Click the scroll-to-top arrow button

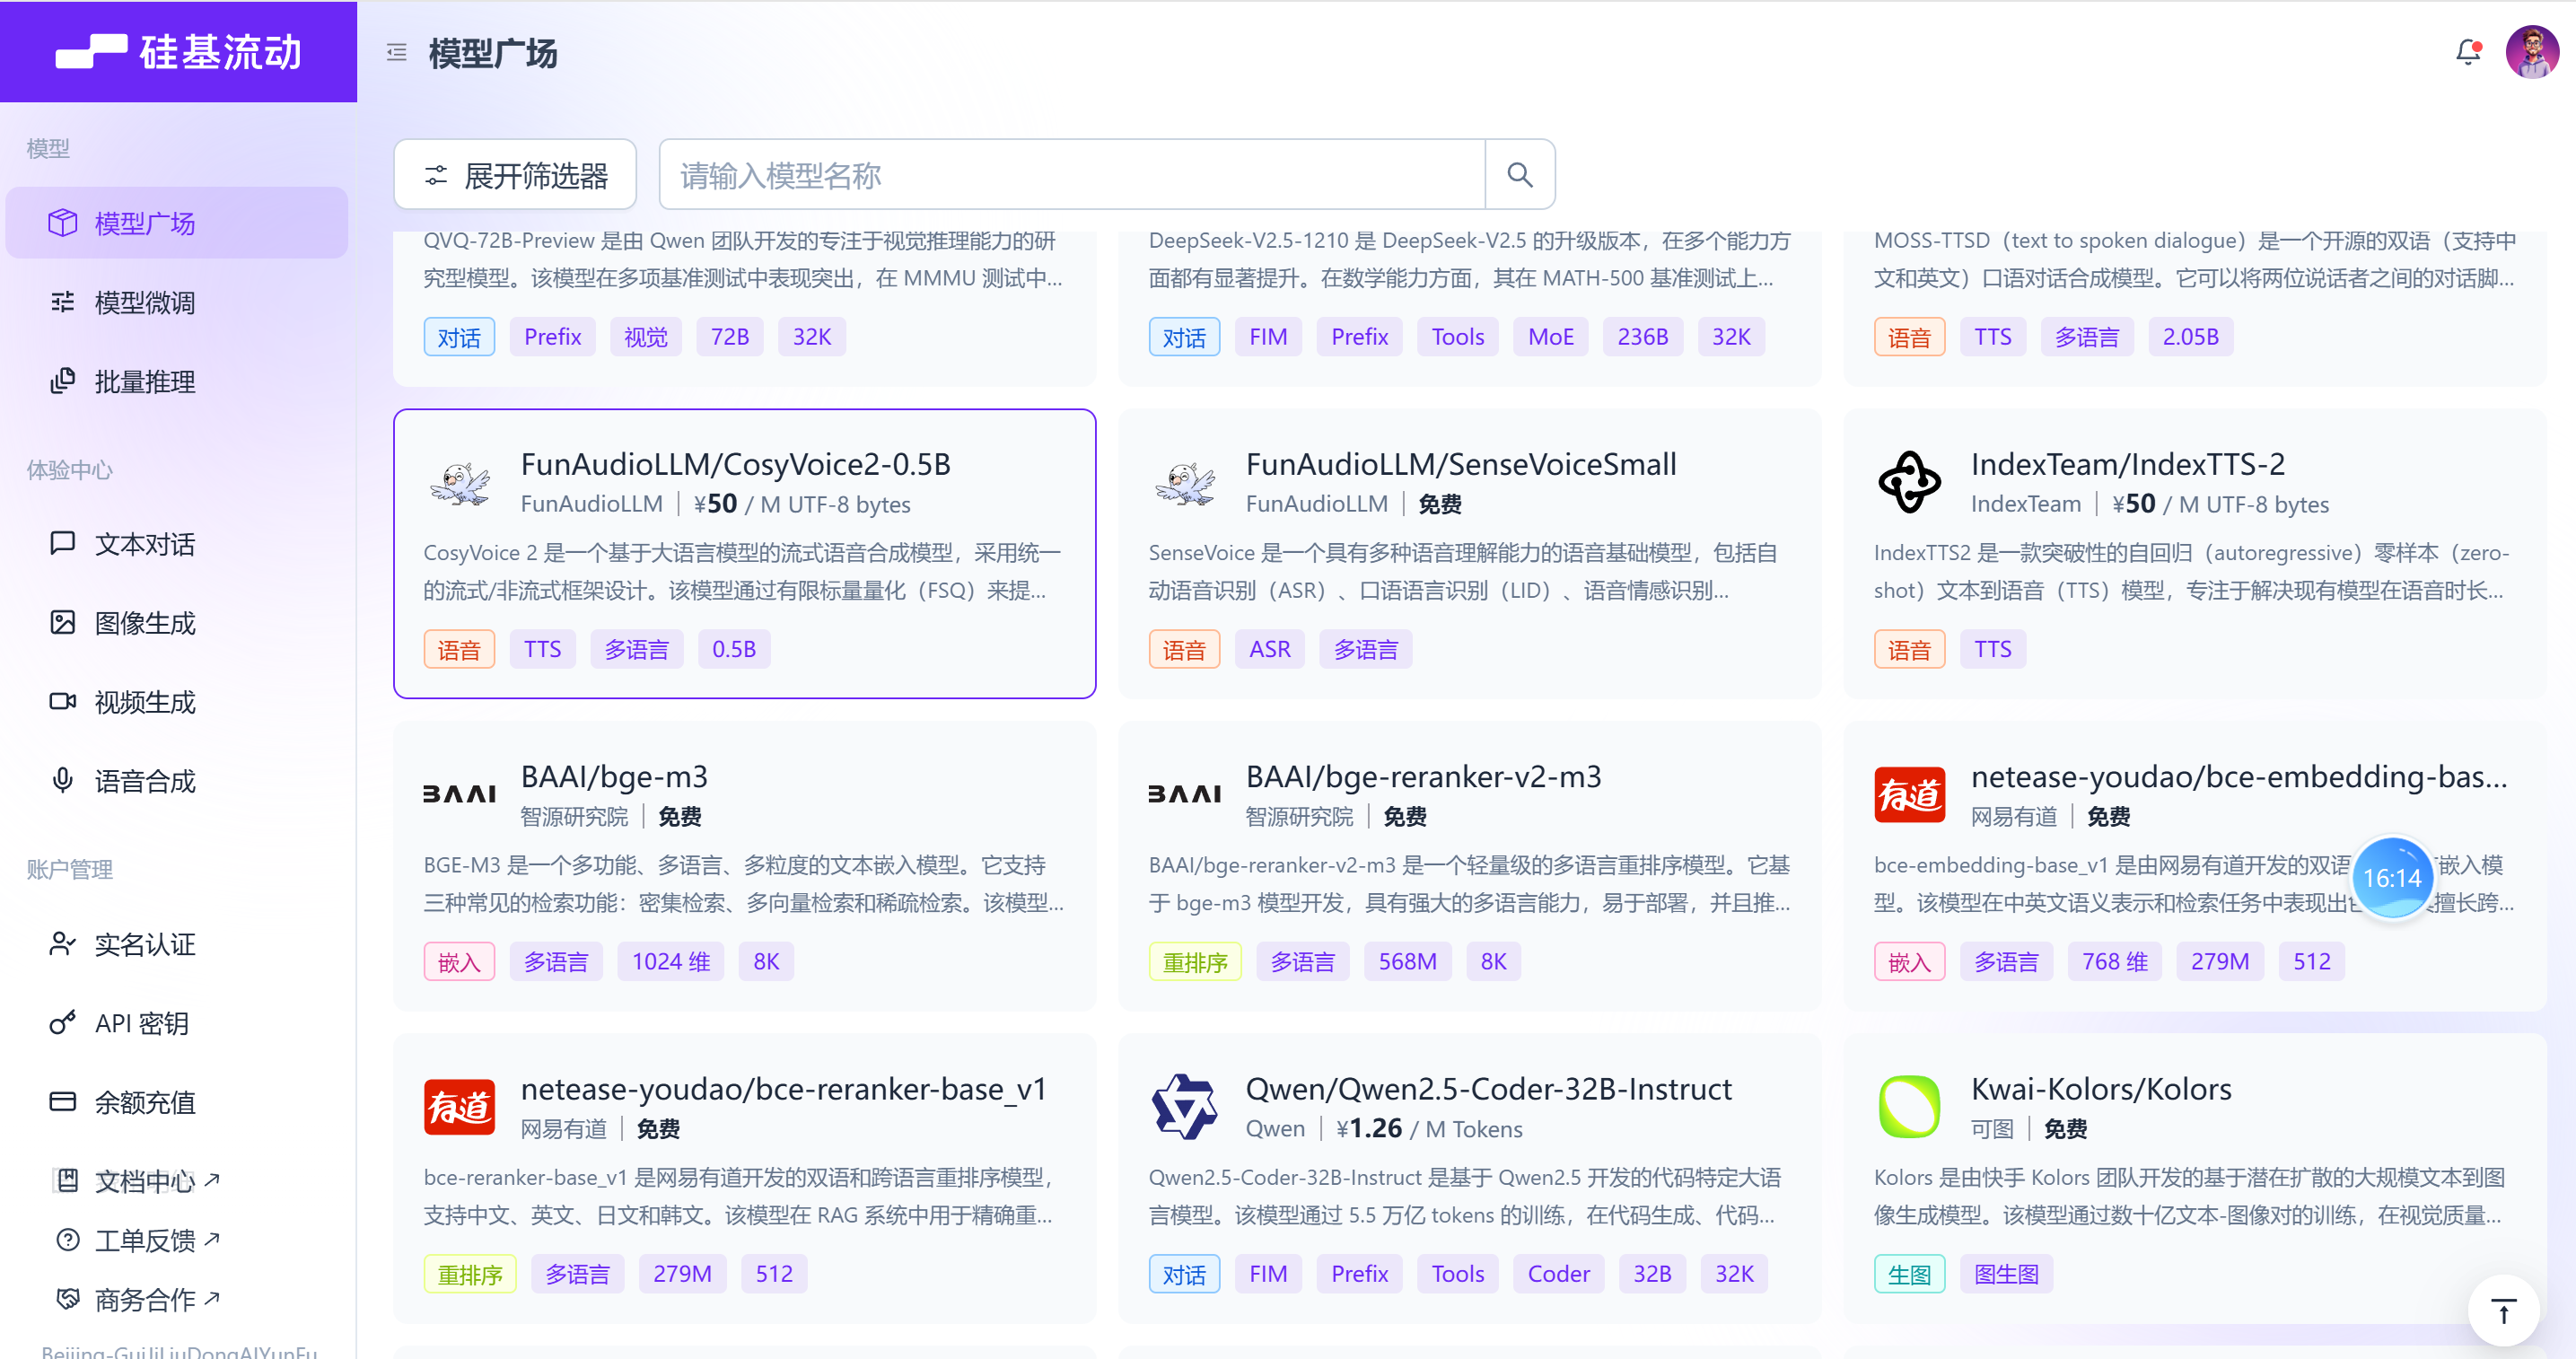coord(2503,1311)
